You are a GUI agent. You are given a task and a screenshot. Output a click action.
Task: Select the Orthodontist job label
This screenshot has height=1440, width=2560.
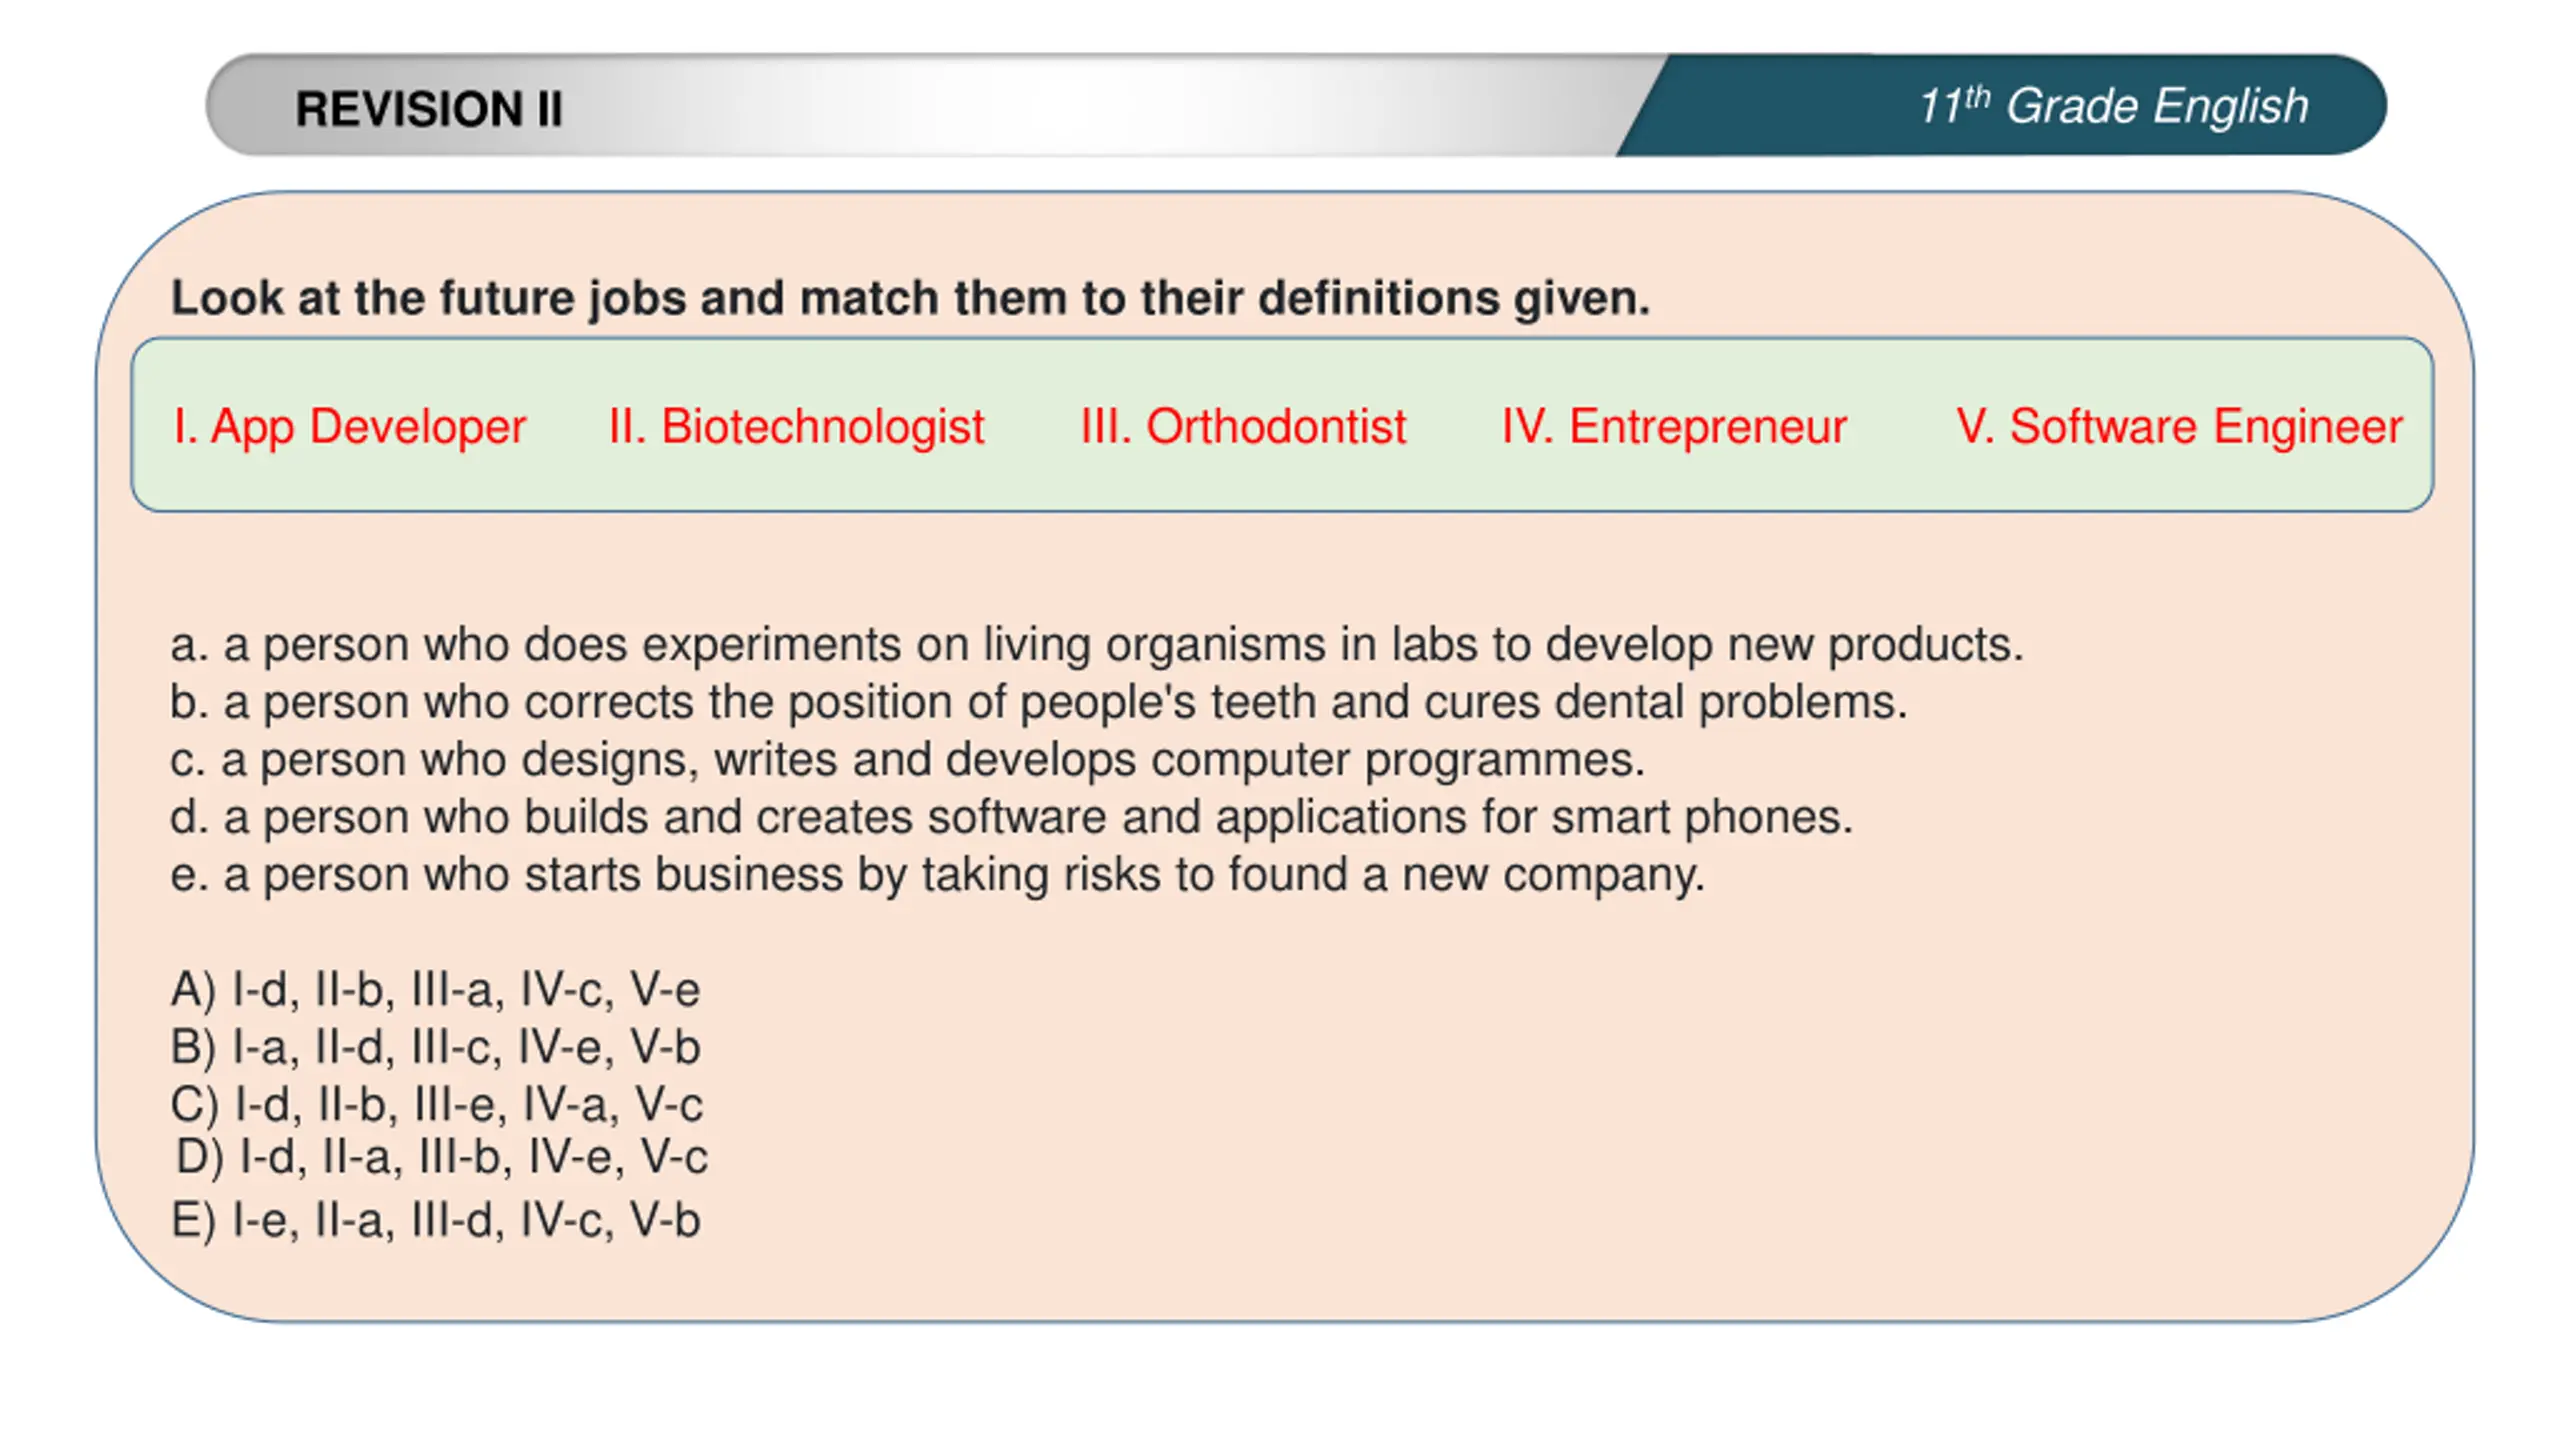pos(1243,427)
